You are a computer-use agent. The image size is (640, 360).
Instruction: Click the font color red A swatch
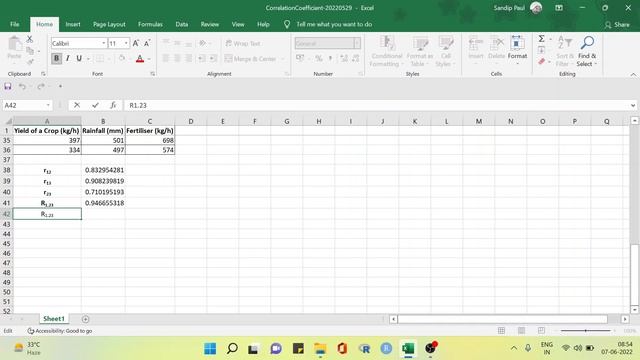(140, 59)
